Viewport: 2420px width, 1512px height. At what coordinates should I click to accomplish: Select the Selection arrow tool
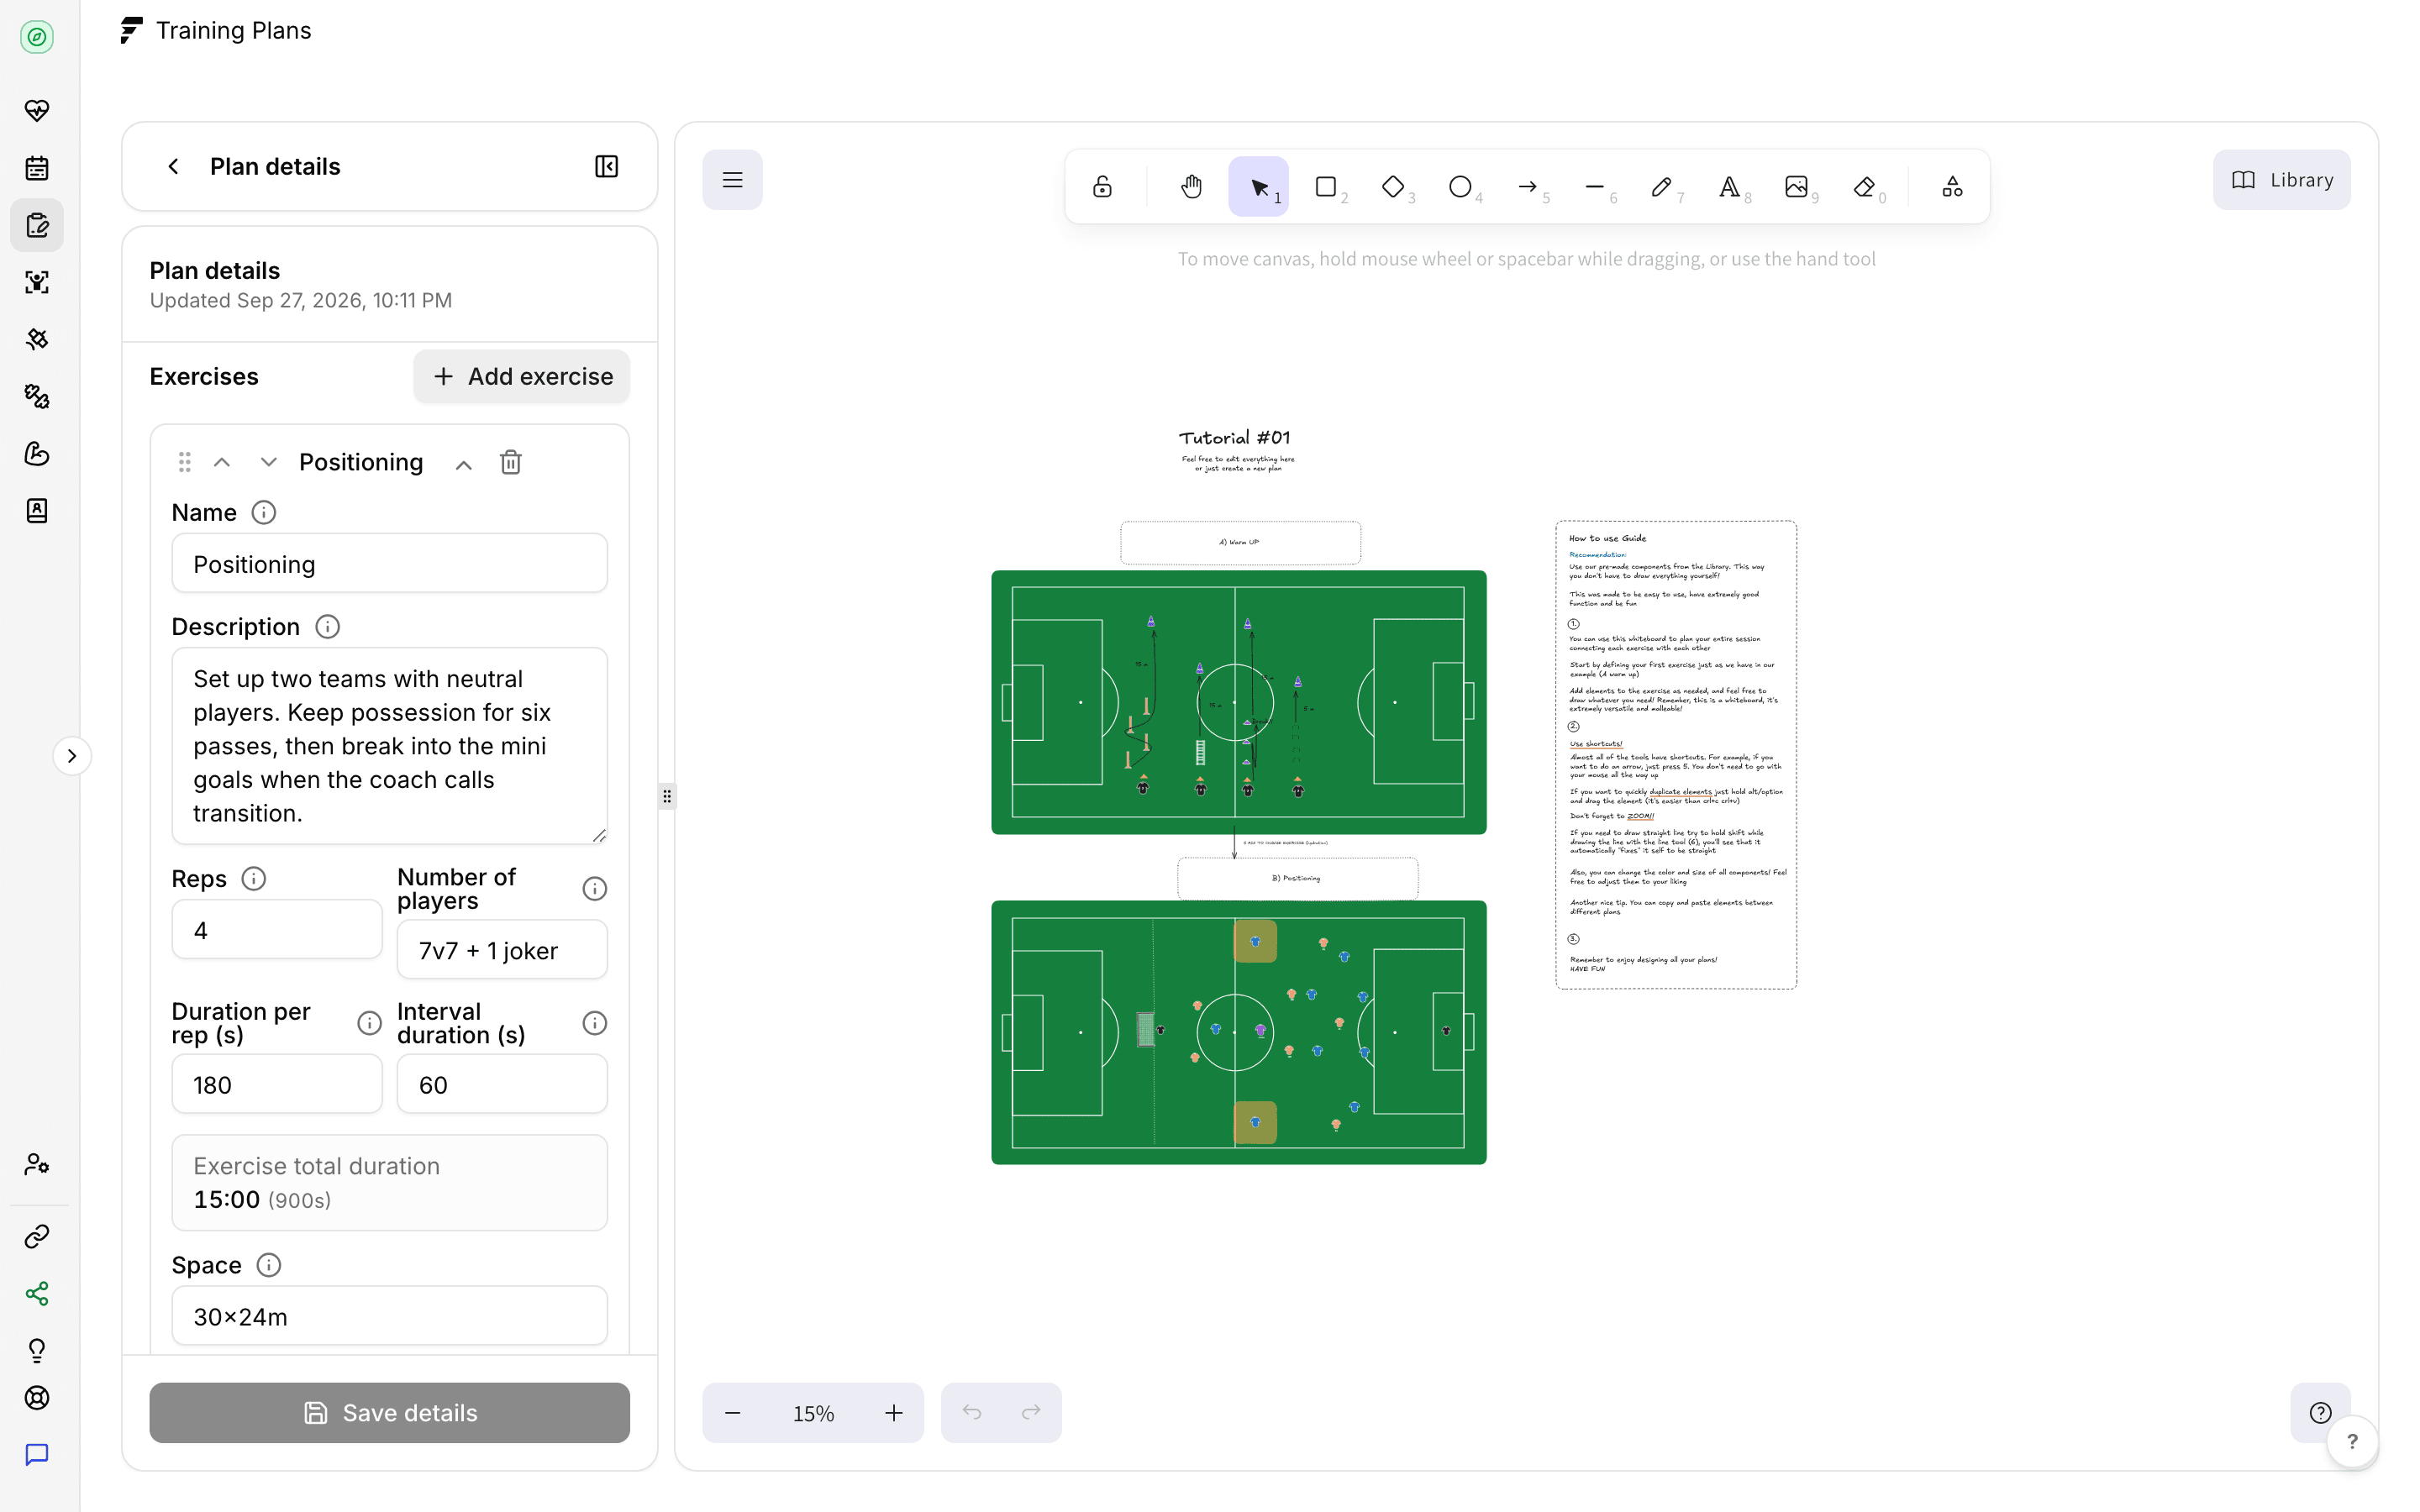tap(1259, 187)
